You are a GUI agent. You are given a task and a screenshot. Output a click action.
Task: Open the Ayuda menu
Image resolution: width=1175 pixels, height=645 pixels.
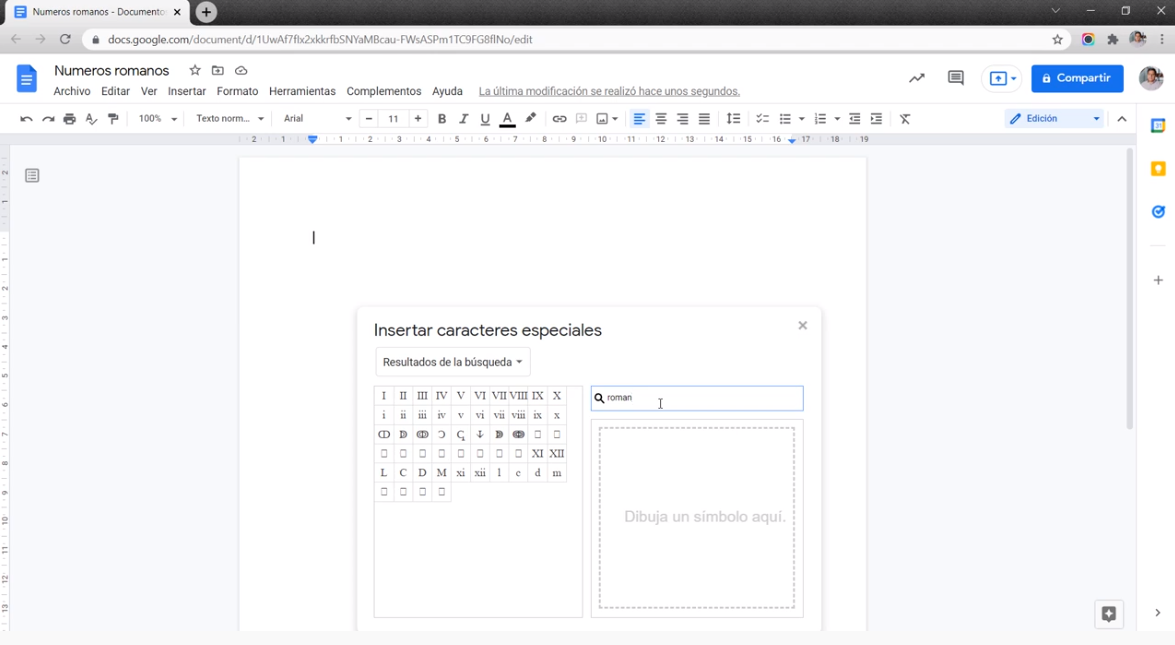coord(447,91)
